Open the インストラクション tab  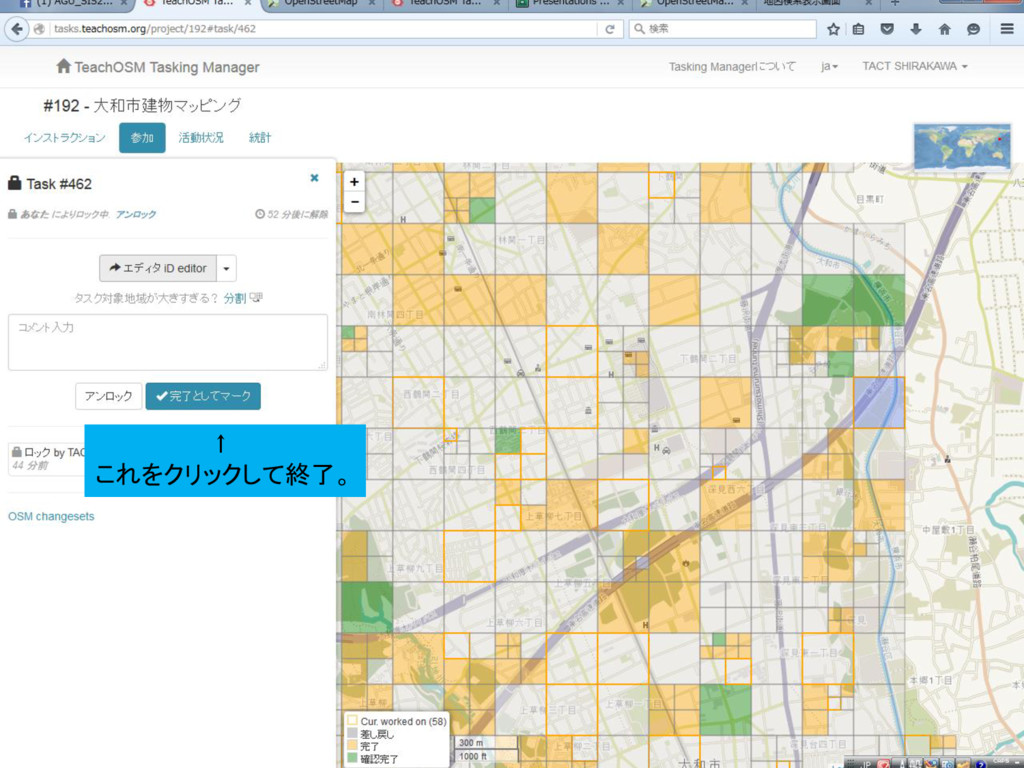point(65,138)
